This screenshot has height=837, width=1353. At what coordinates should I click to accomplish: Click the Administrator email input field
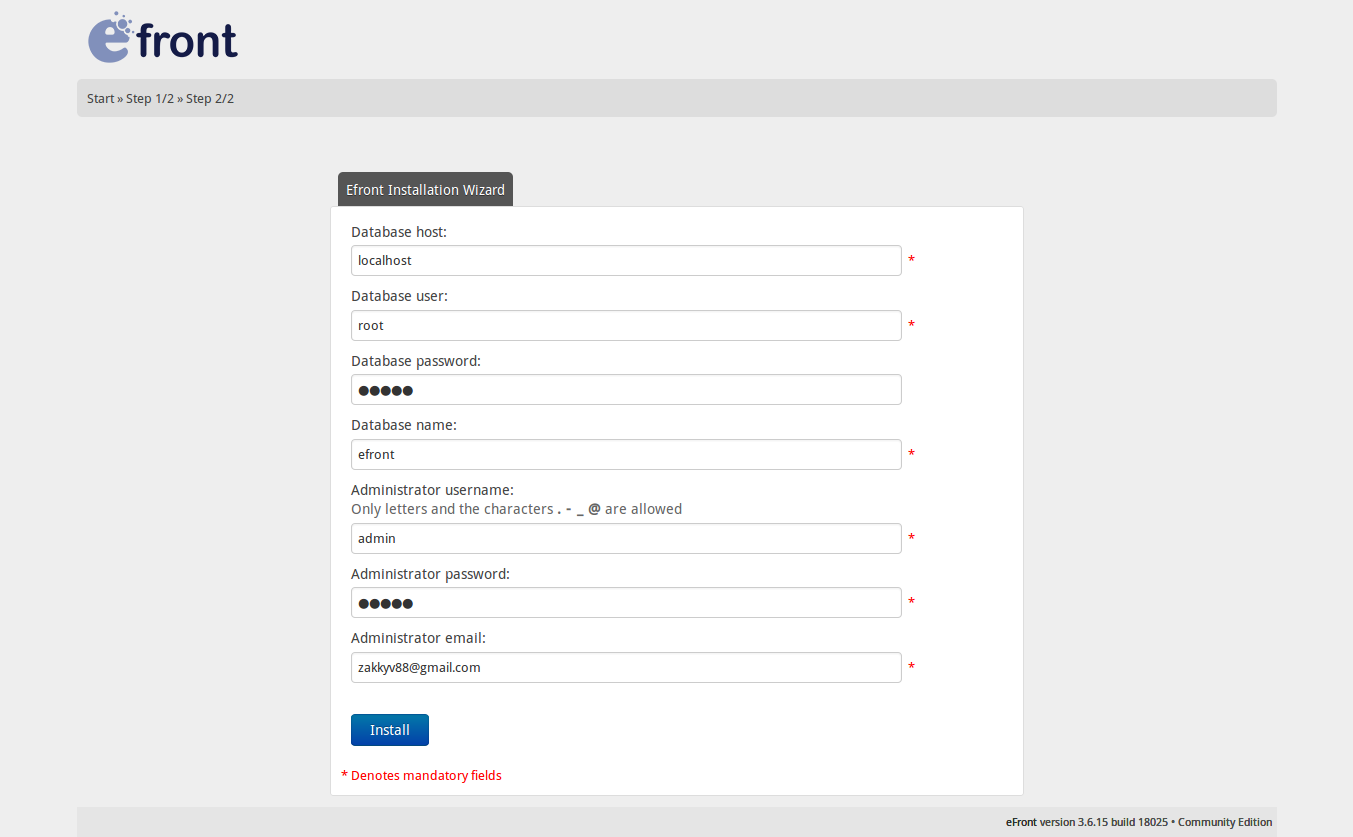[x=626, y=668]
